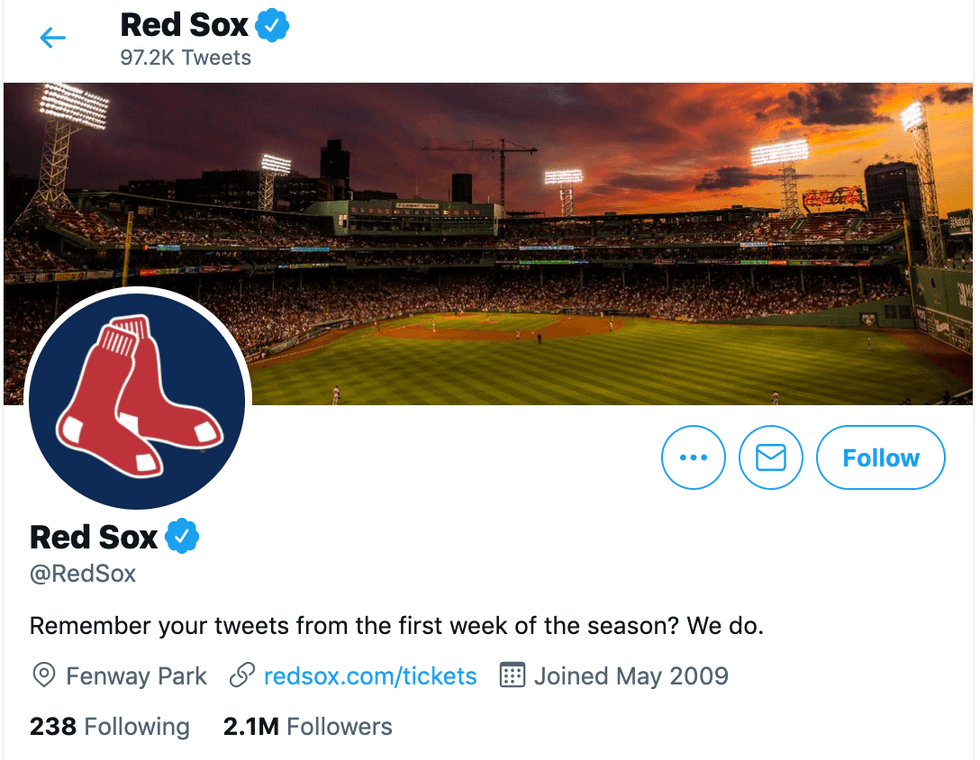980x760 pixels.
Task: Send a direct message via envelope icon
Action: point(771,457)
